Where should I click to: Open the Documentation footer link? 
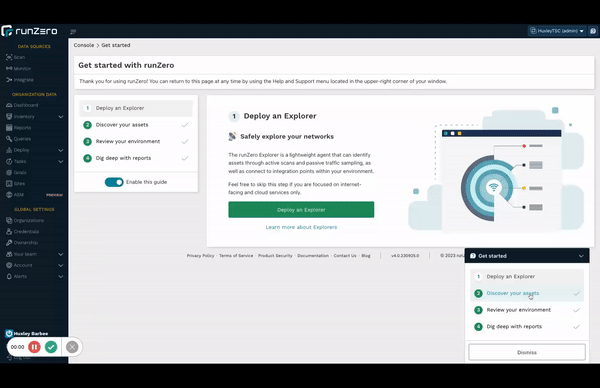tap(313, 256)
